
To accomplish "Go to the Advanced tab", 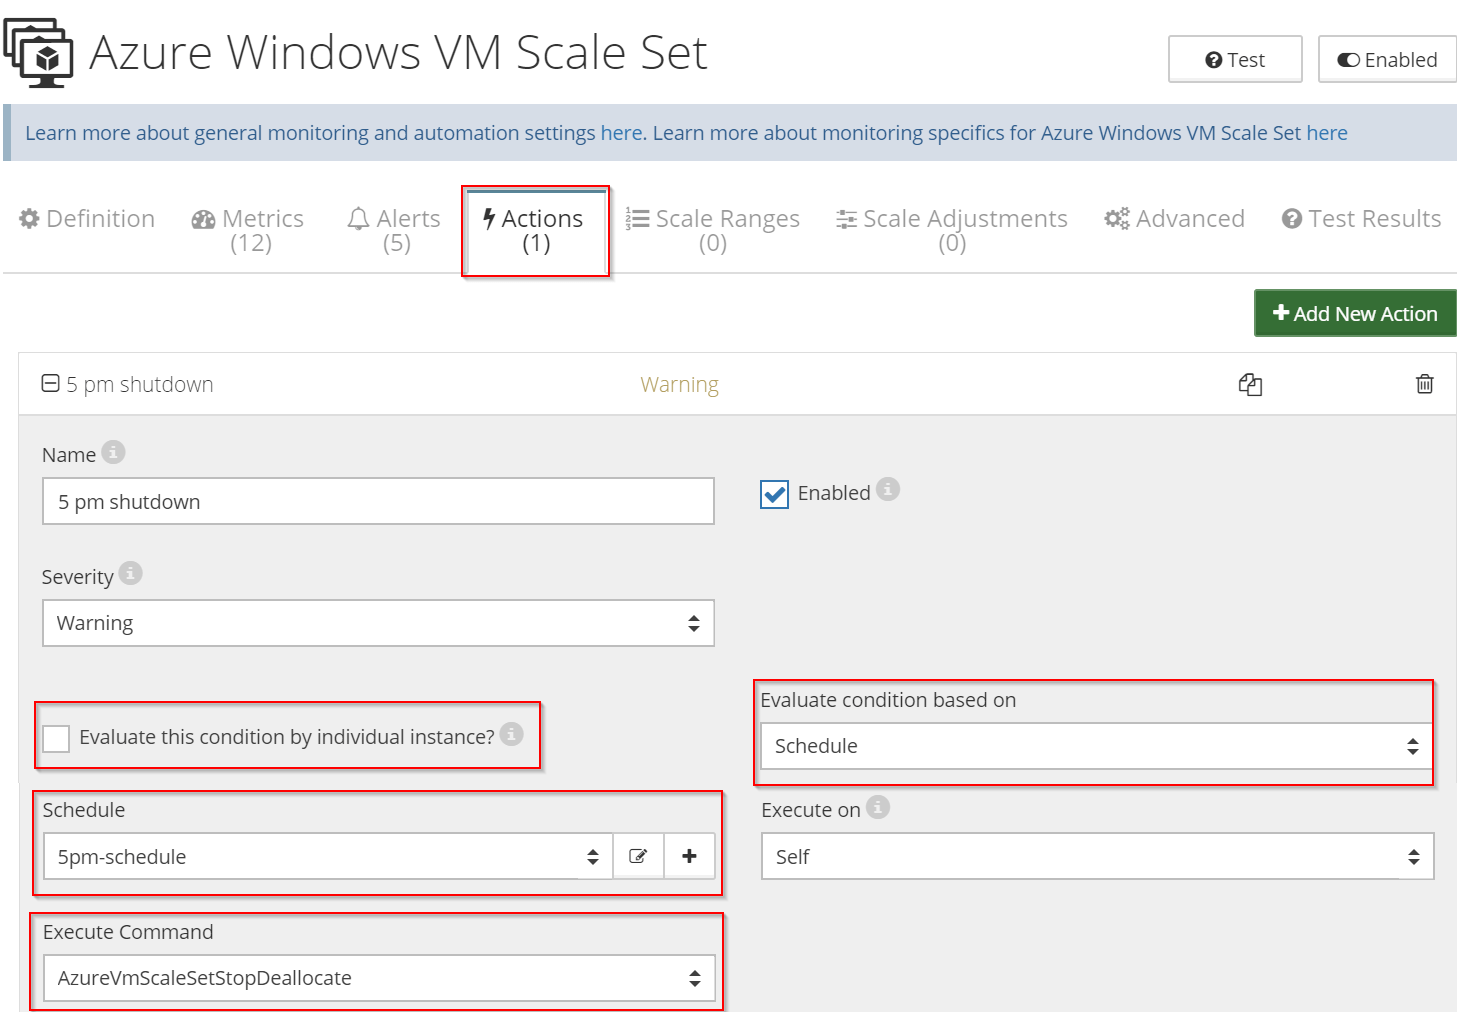I will (x=1175, y=219).
